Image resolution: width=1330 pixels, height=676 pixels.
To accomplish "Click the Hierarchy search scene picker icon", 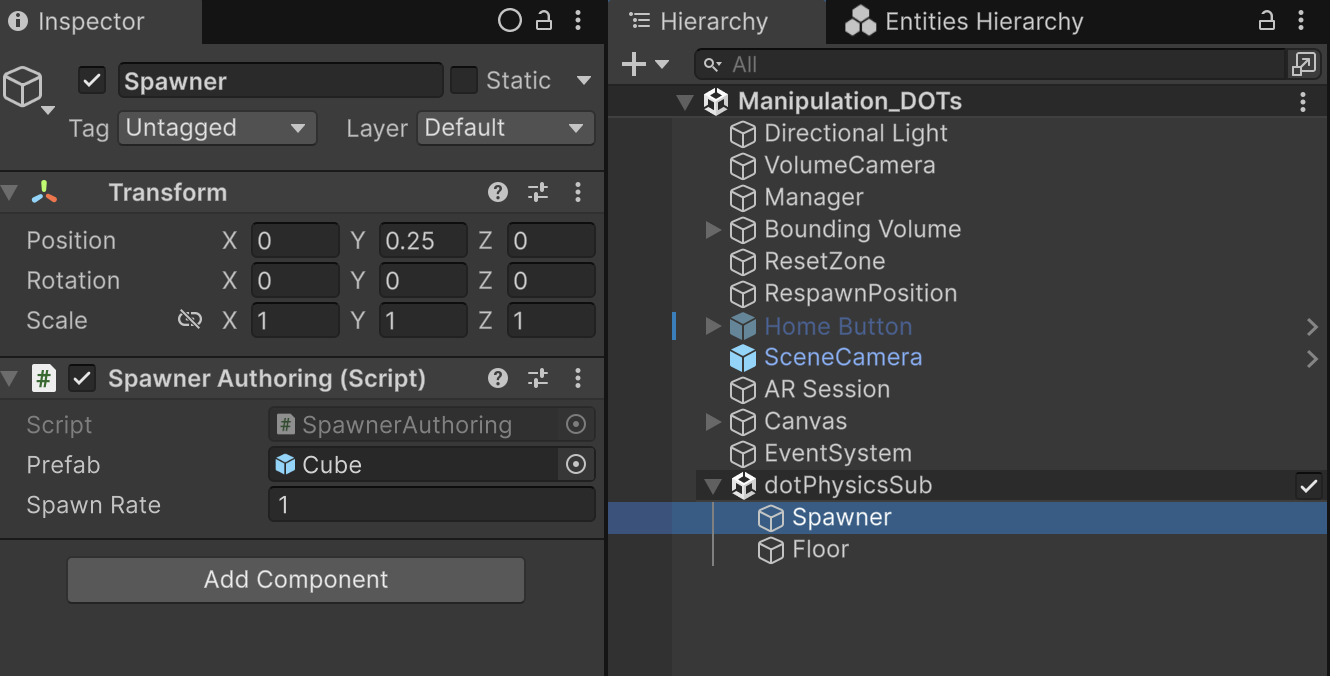I will tap(1303, 65).
